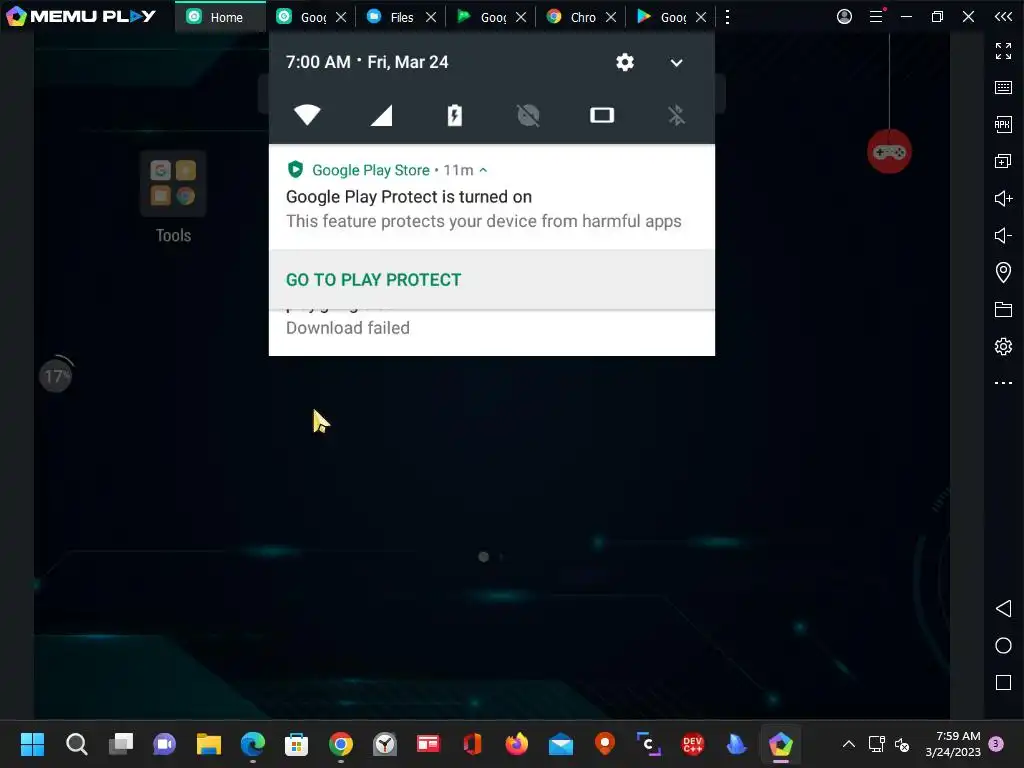Open the Download failed notification
The height and width of the screenshot is (768, 1024).
[492, 332]
